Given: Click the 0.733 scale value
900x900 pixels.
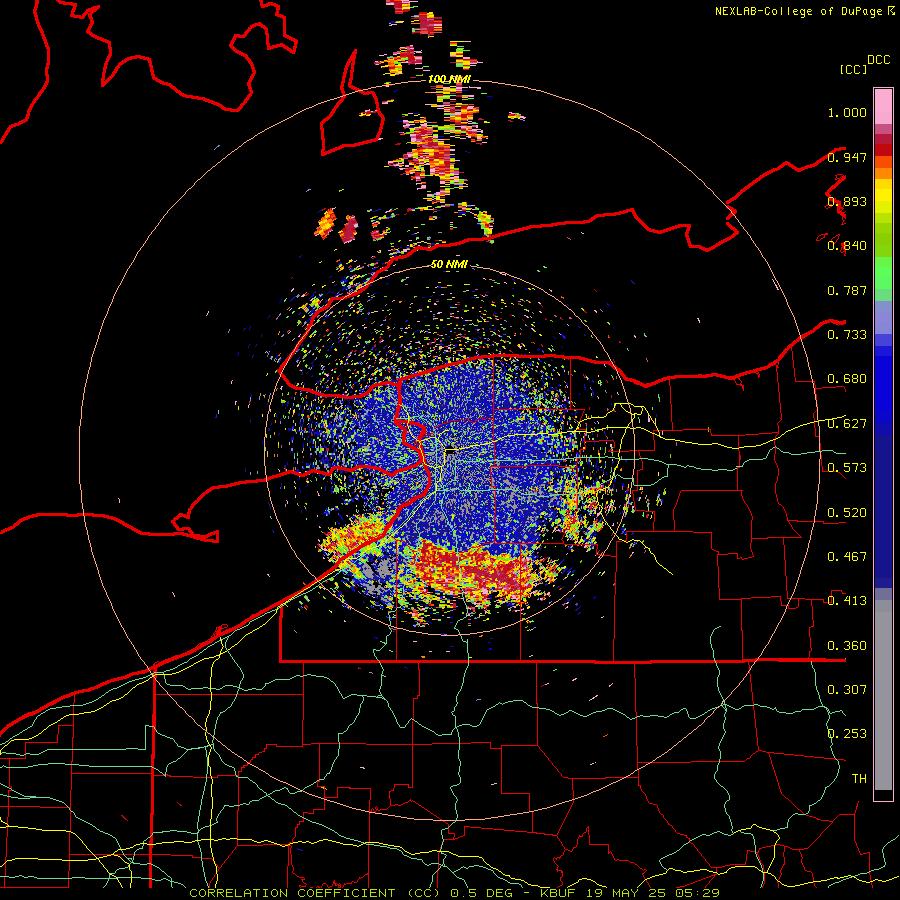Looking at the screenshot, I should tap(847, 335).
